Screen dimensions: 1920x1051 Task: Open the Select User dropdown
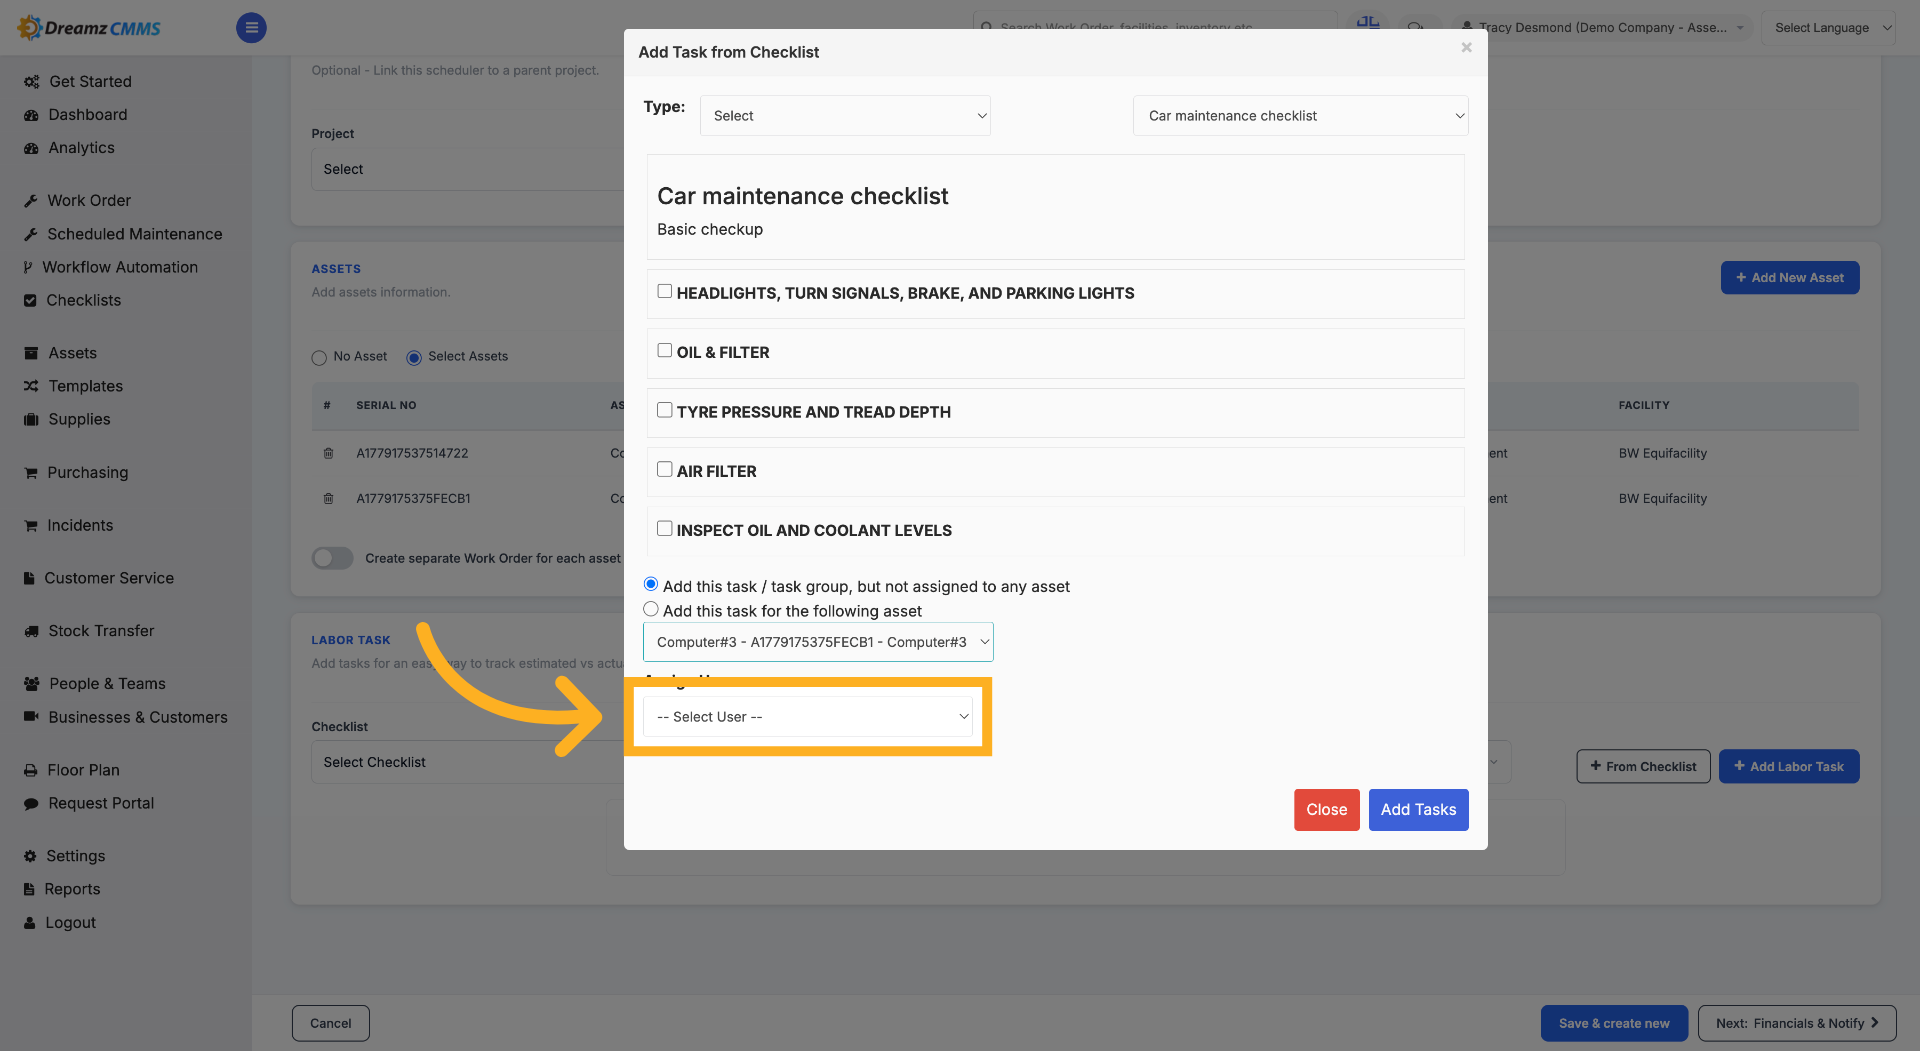(808, 717)
